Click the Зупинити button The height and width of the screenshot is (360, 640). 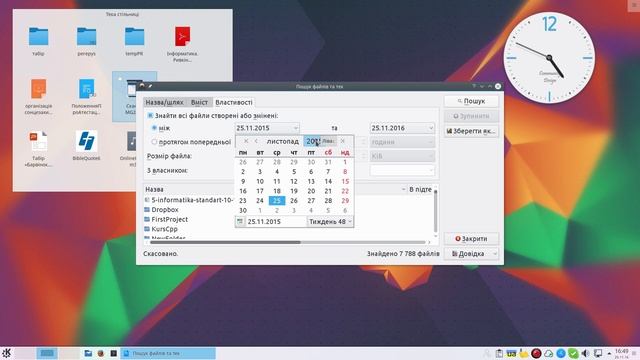pyautogui.click(x=471, y=116)
